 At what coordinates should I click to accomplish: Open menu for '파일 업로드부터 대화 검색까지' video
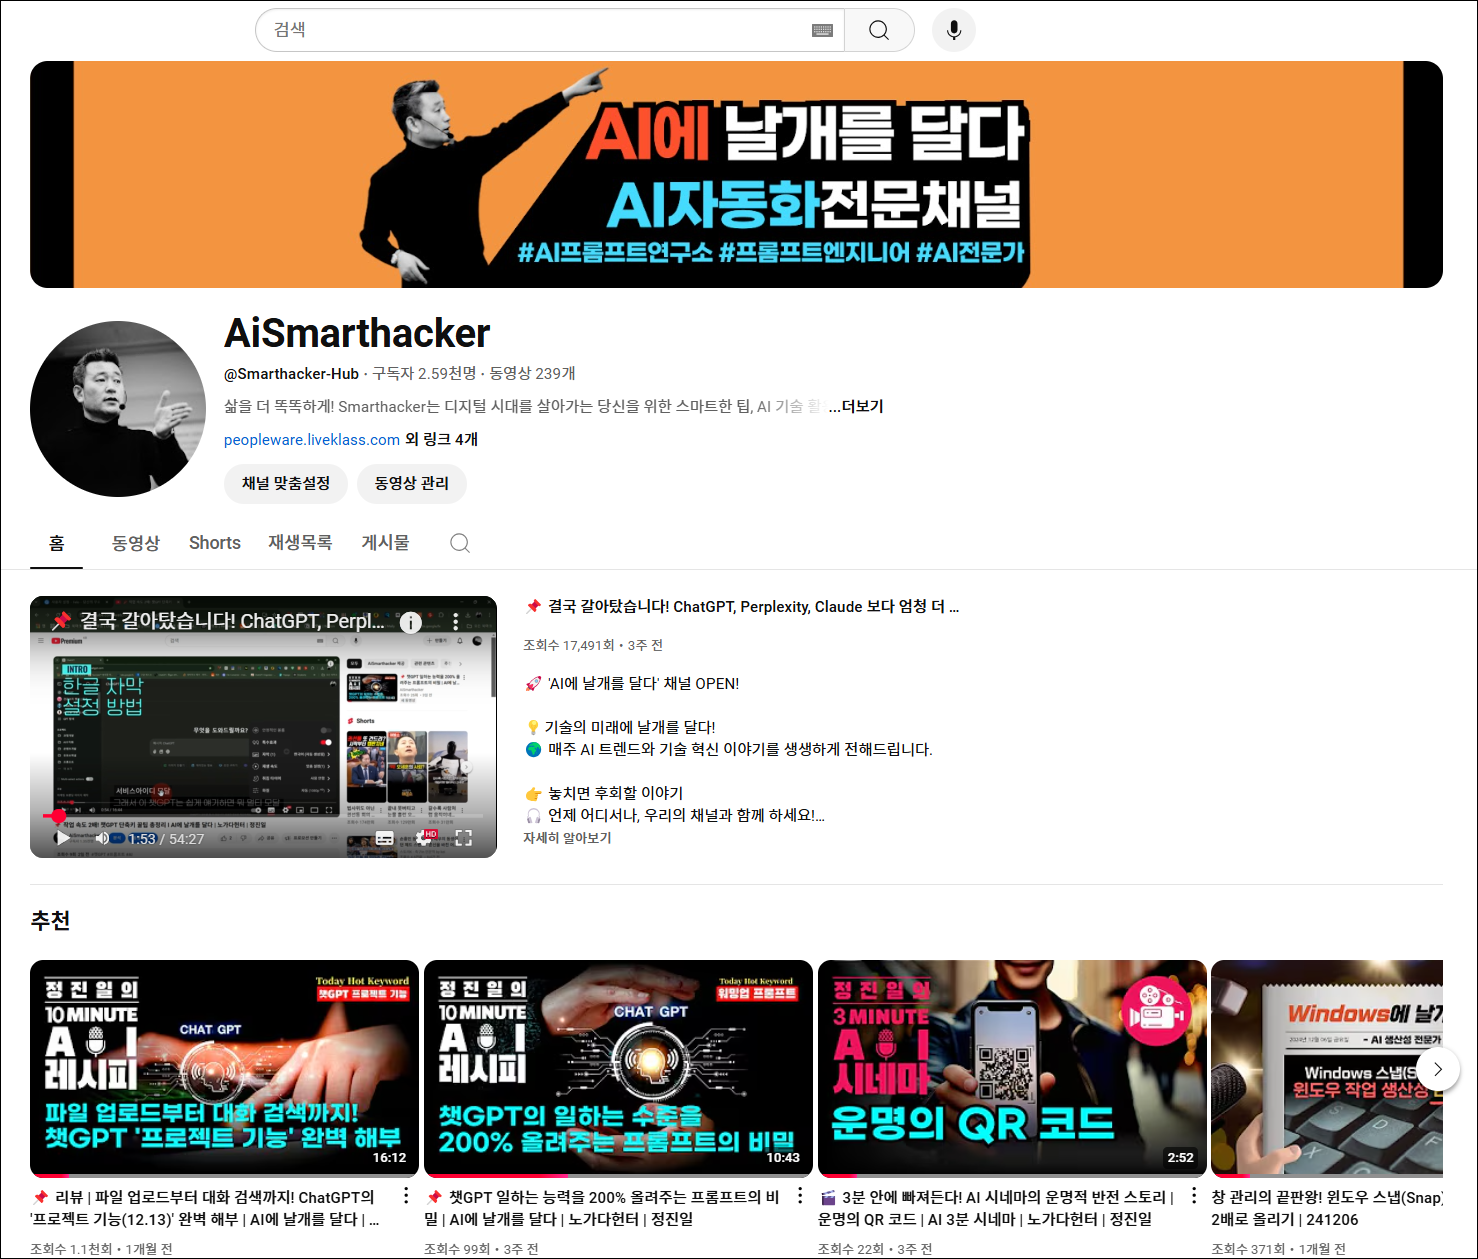coord(406,1196)
